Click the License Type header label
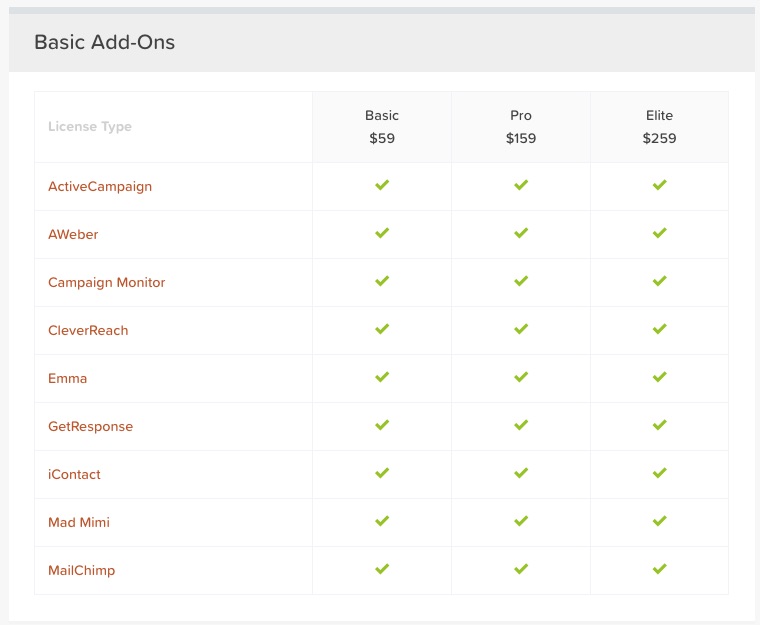The image size is (760, 625). 90,127
